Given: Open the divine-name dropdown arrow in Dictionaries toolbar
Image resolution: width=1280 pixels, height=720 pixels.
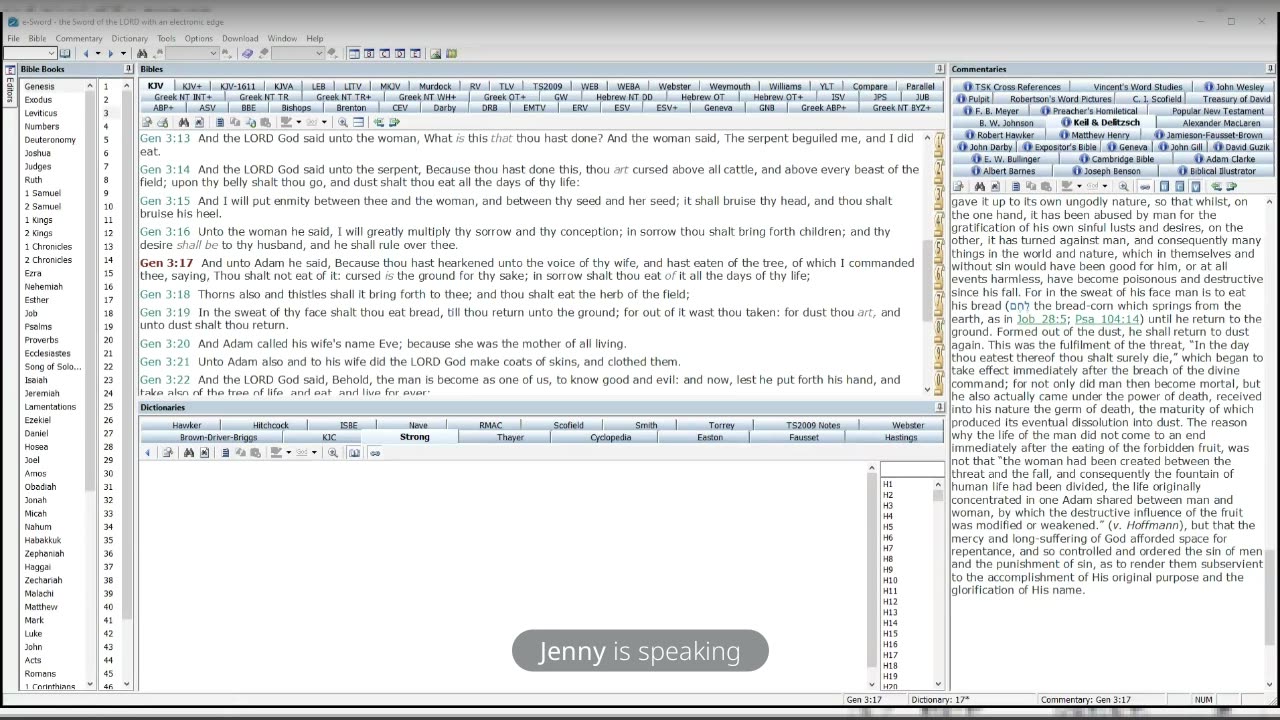Looking at the screenshot, I should click(x=314, y=452).
